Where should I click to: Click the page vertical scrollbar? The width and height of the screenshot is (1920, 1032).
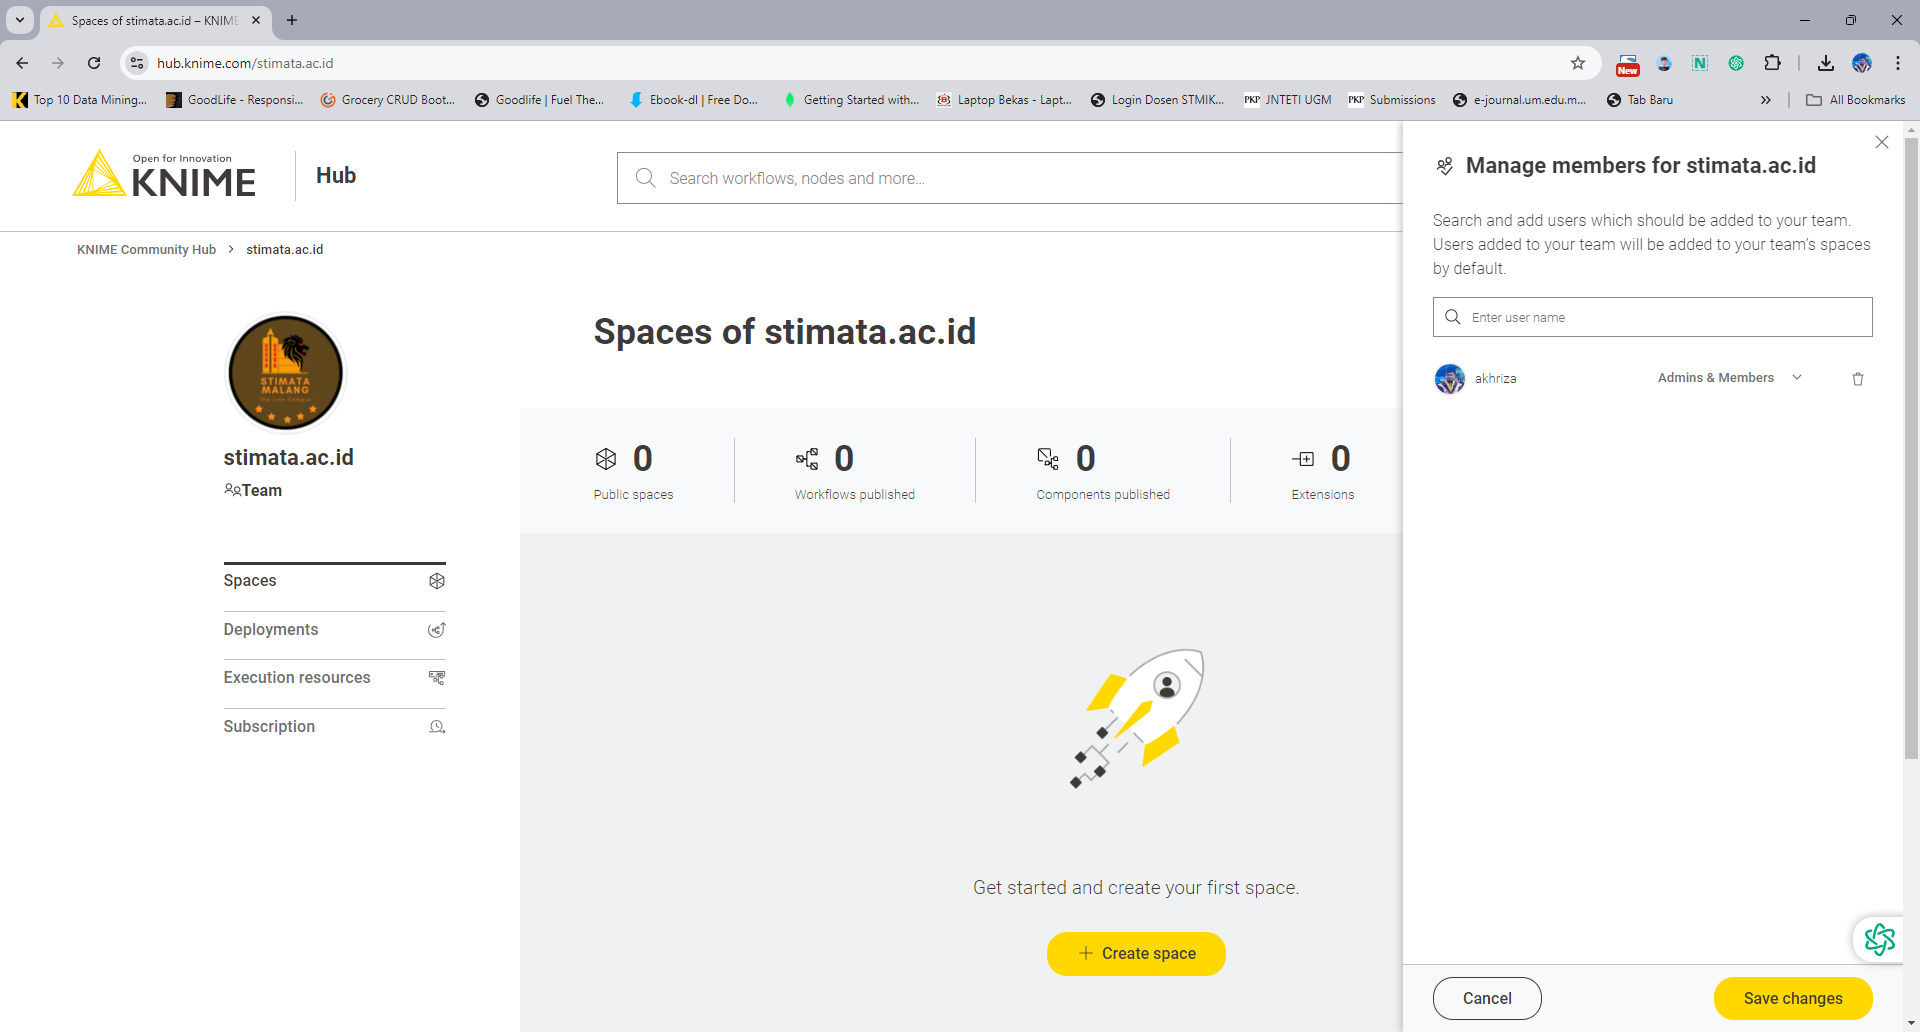(x=1911, y=448)
